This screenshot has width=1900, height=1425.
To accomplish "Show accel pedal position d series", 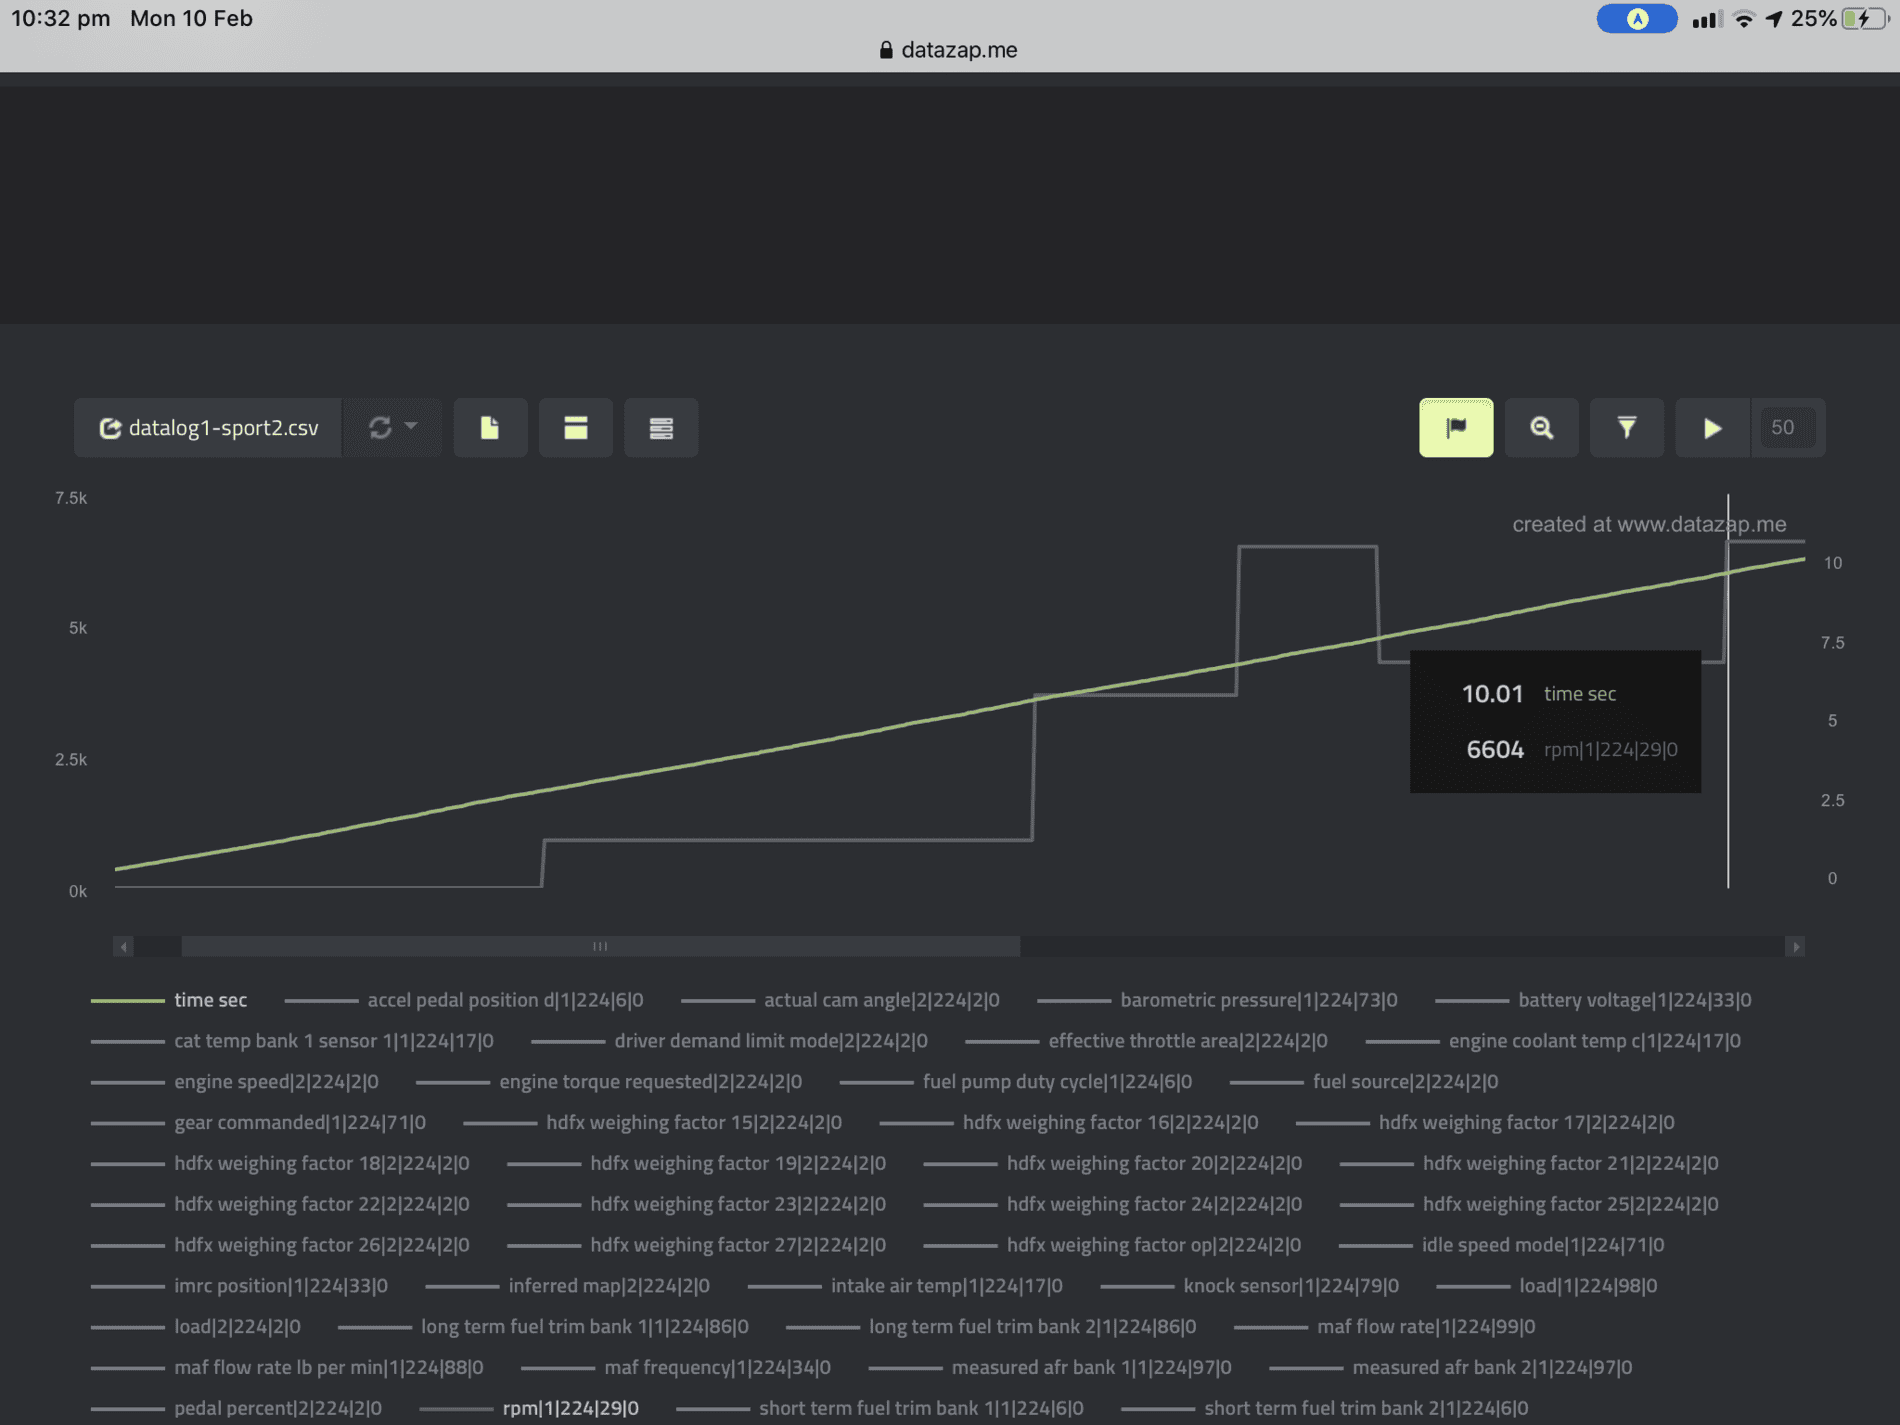I will click(464, 1000).
